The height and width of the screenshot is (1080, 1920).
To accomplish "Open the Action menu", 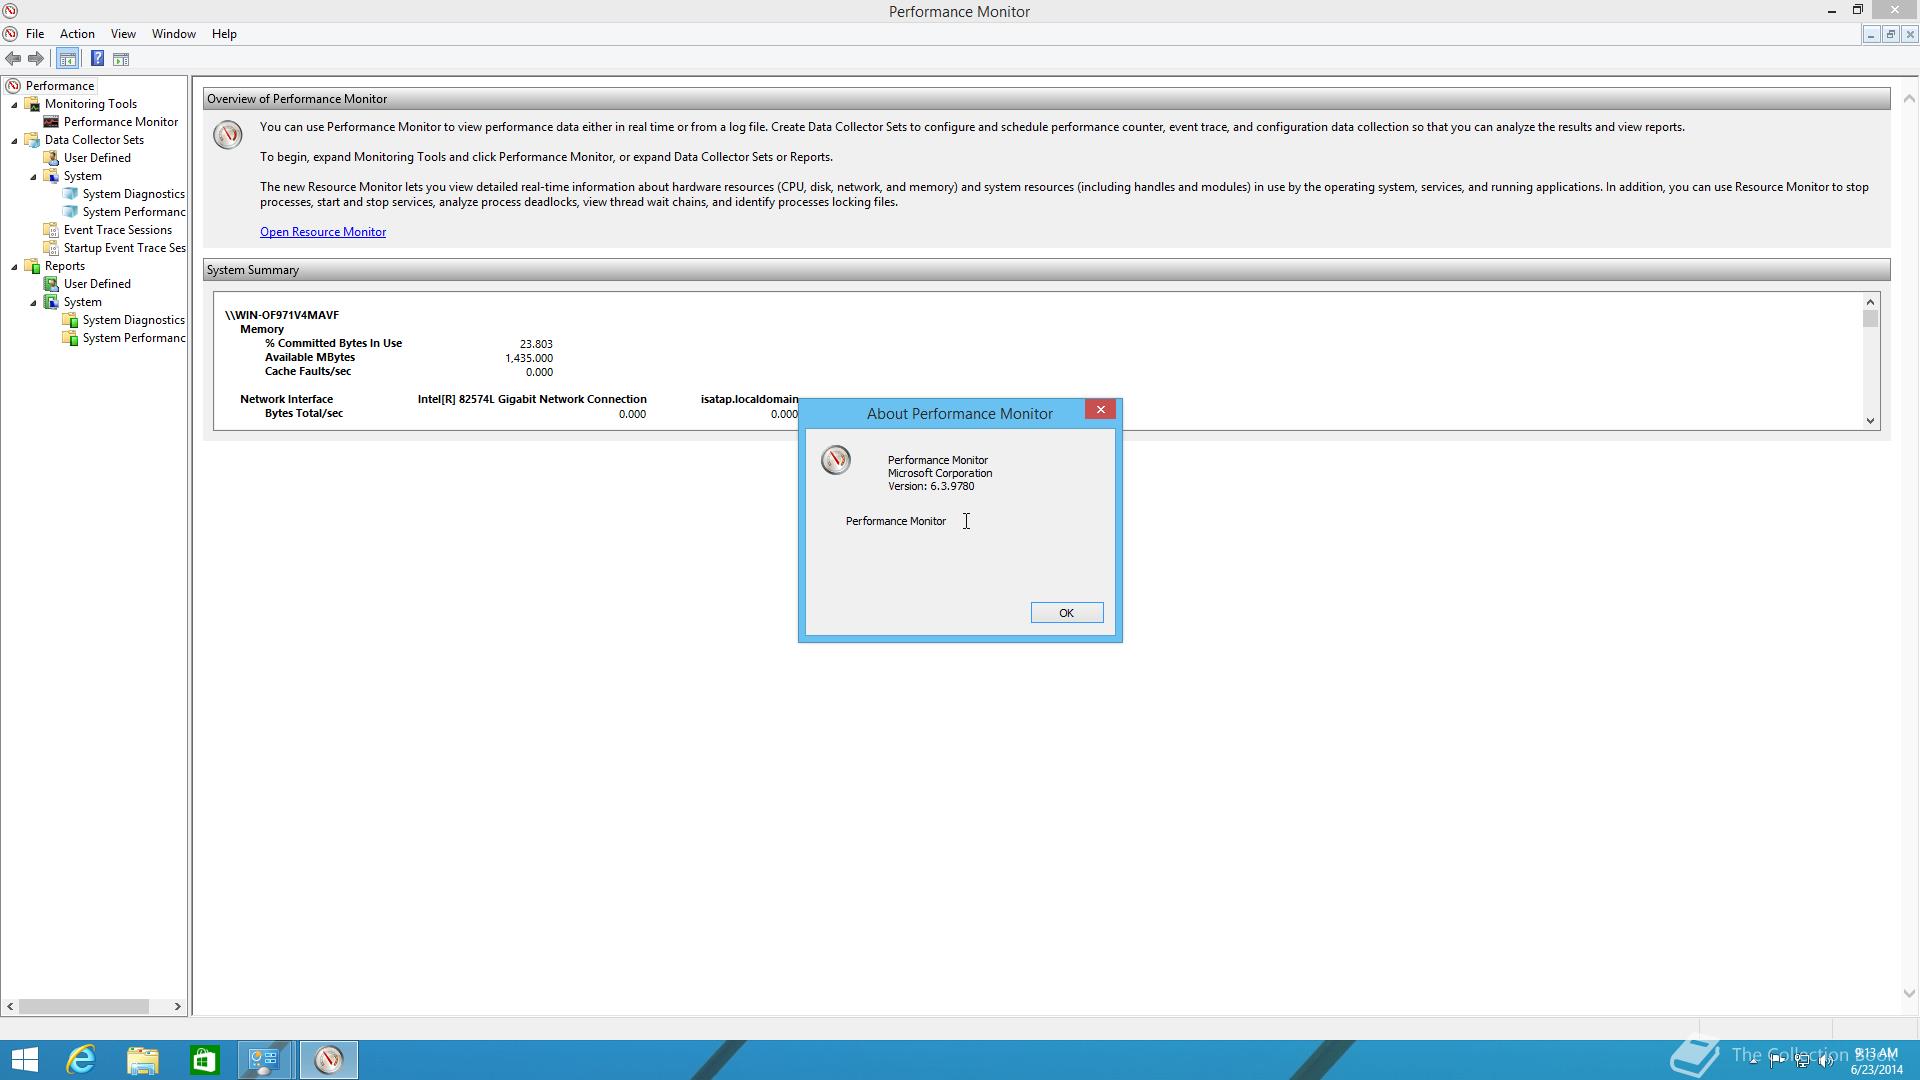I will 77,34.
